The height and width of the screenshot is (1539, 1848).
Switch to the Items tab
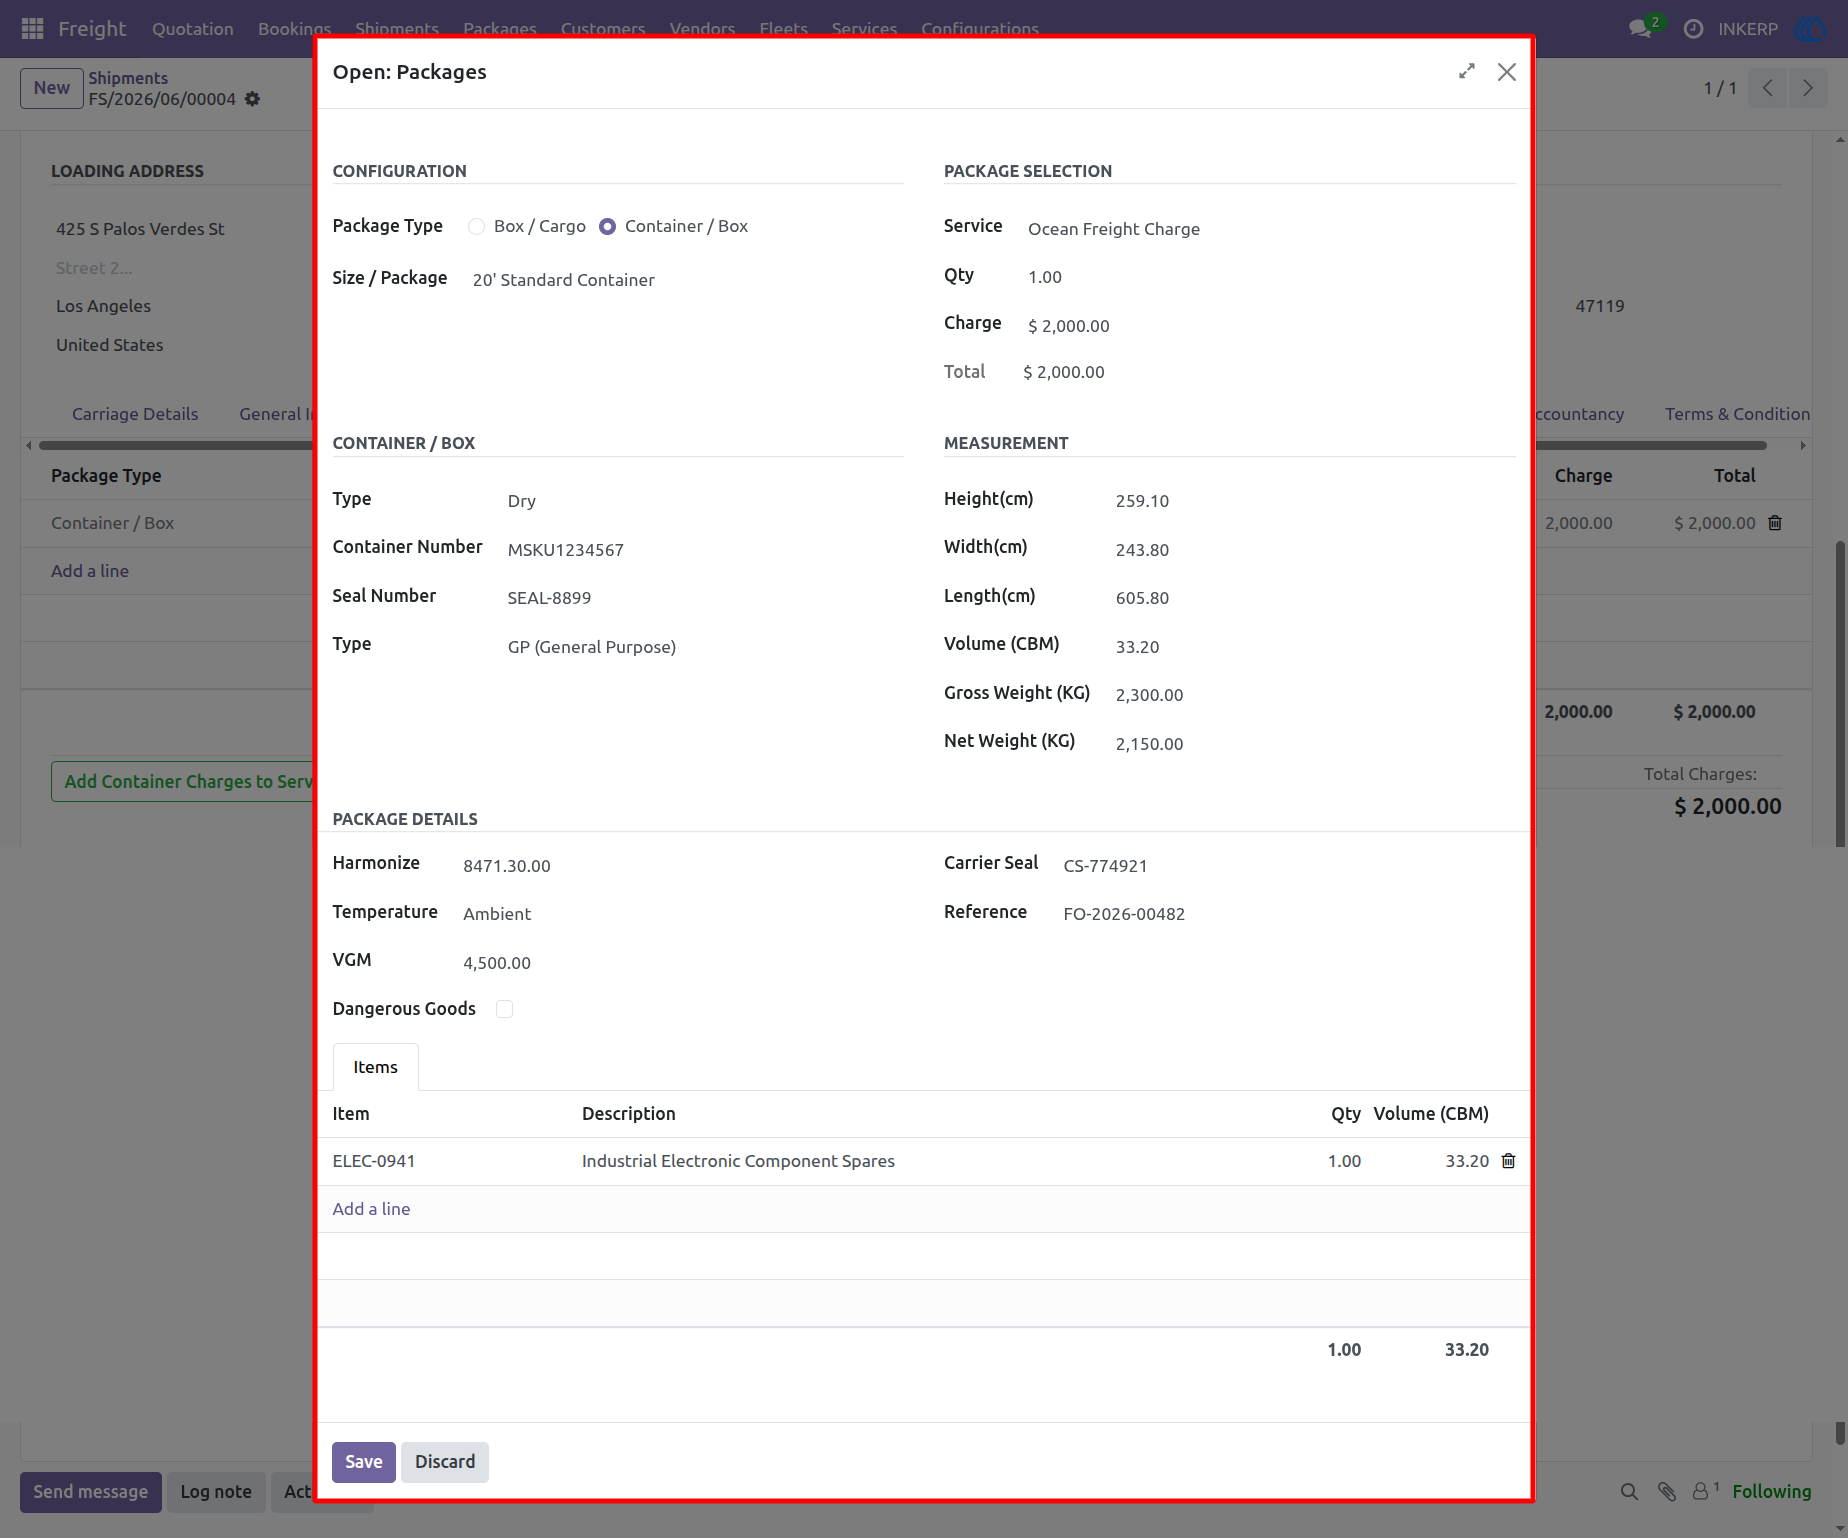pyautogui.click(x=375, y=1067)
